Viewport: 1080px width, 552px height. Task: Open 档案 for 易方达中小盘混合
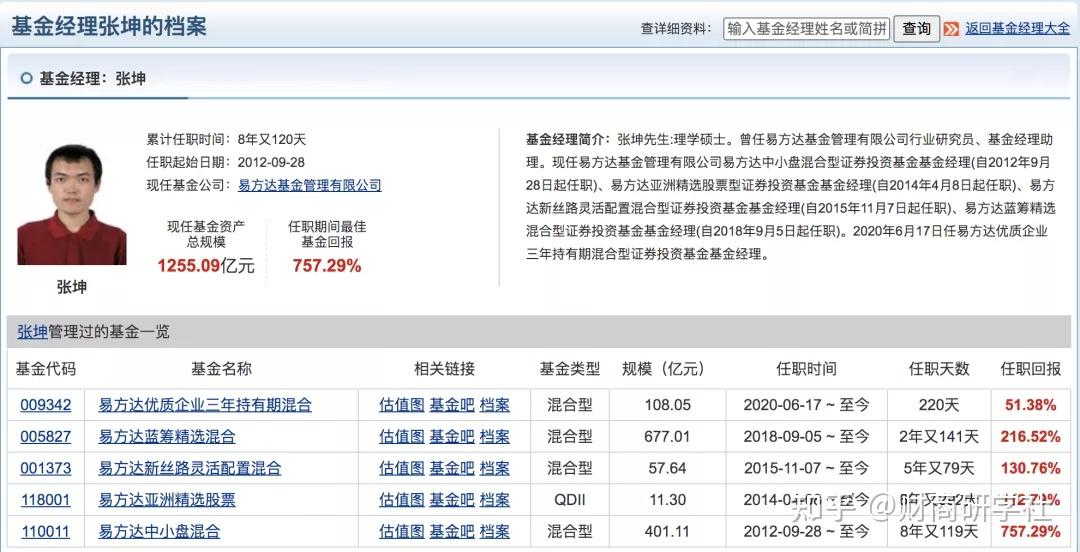[495, 531]
